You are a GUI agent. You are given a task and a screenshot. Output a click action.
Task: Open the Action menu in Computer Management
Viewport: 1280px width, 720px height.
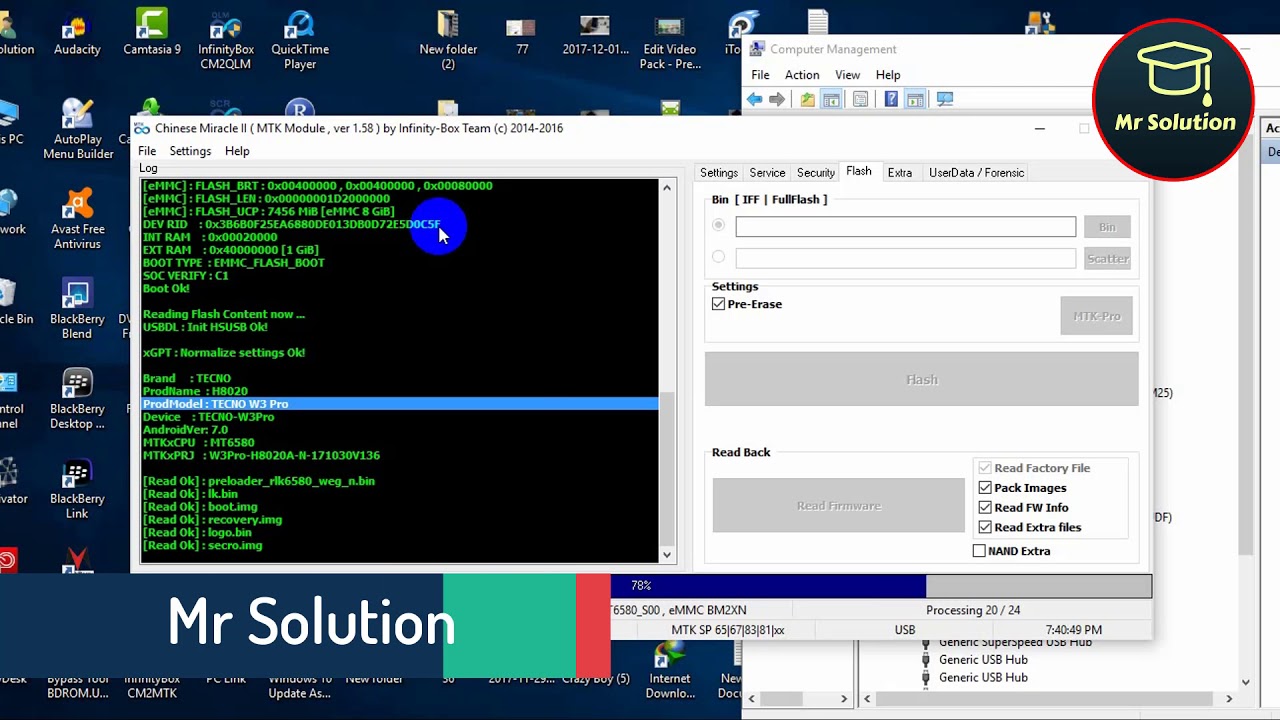pyautogui.click(x=802, y=75)
